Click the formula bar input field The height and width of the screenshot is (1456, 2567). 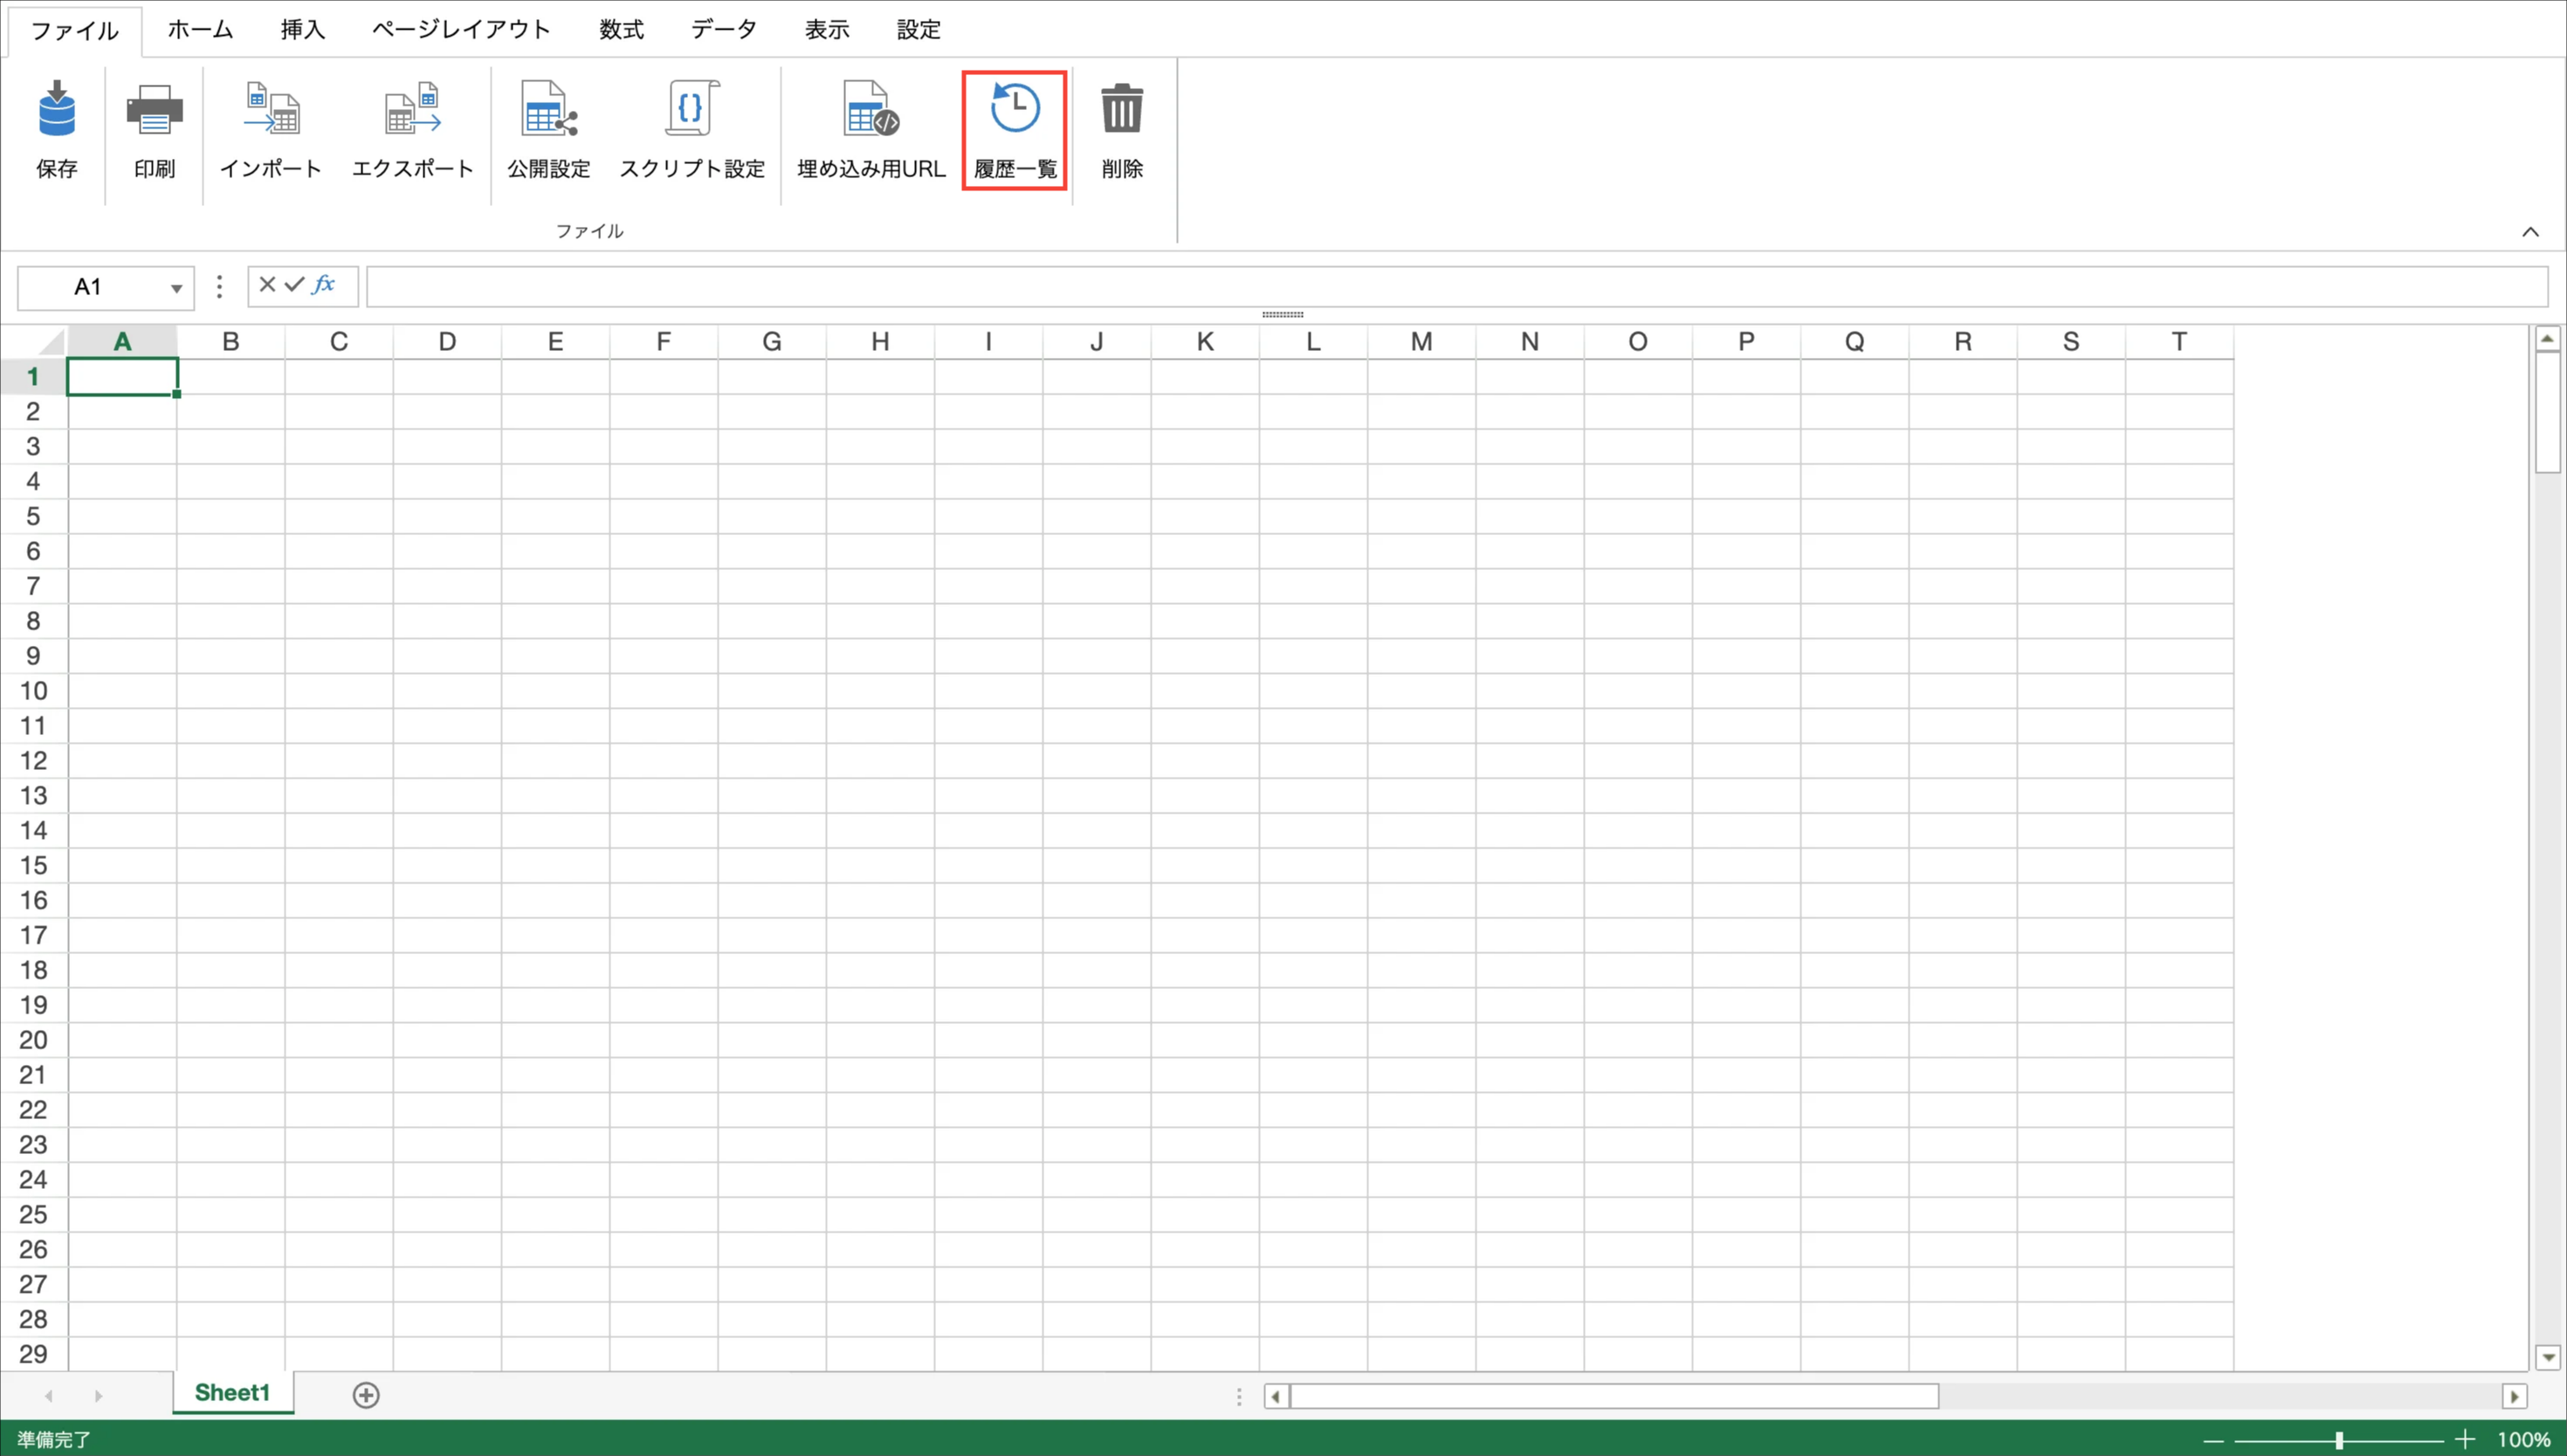coord(1455,287)
